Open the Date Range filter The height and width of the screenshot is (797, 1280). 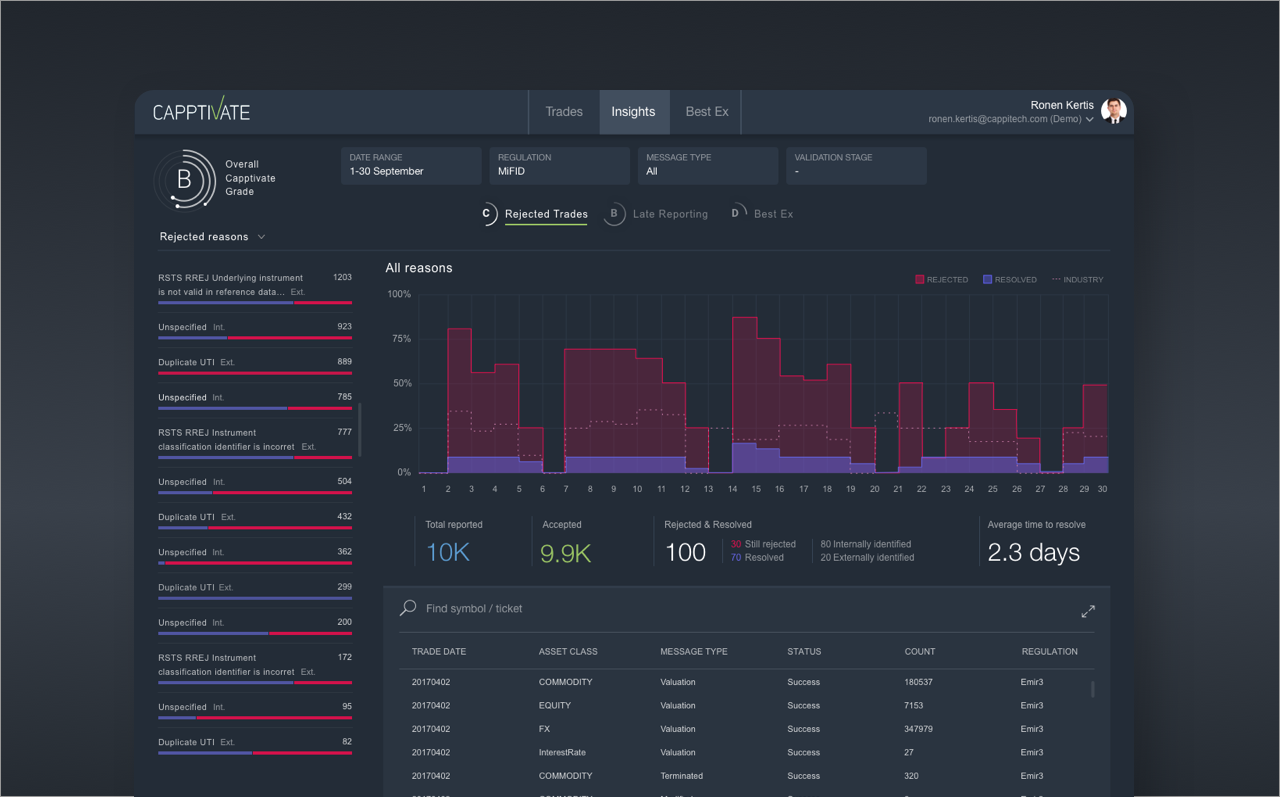[x=411, y=166]
